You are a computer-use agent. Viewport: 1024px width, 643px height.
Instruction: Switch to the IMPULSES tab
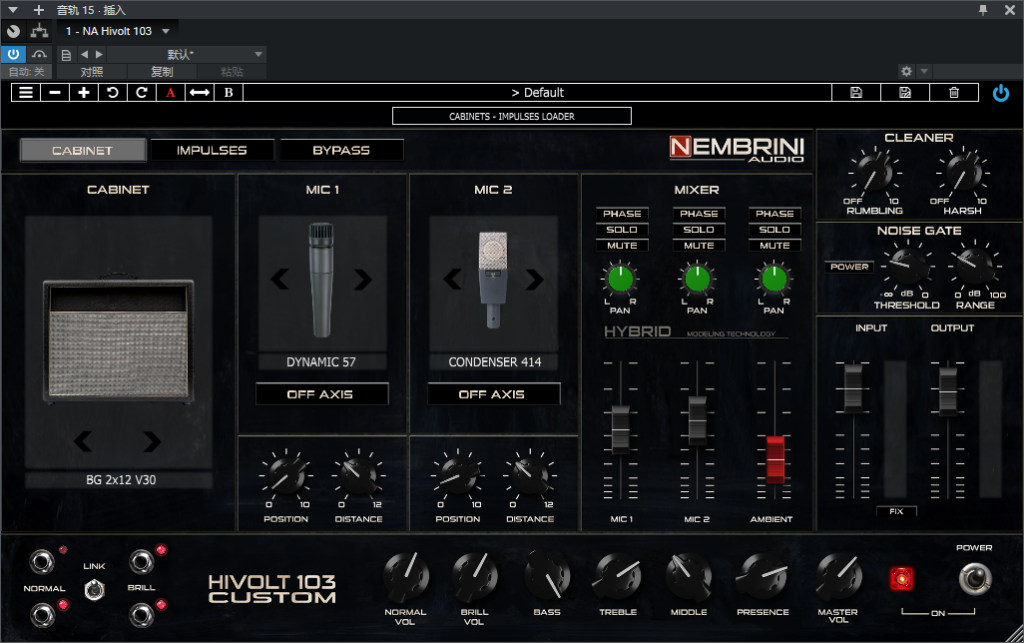click(212, 150)
